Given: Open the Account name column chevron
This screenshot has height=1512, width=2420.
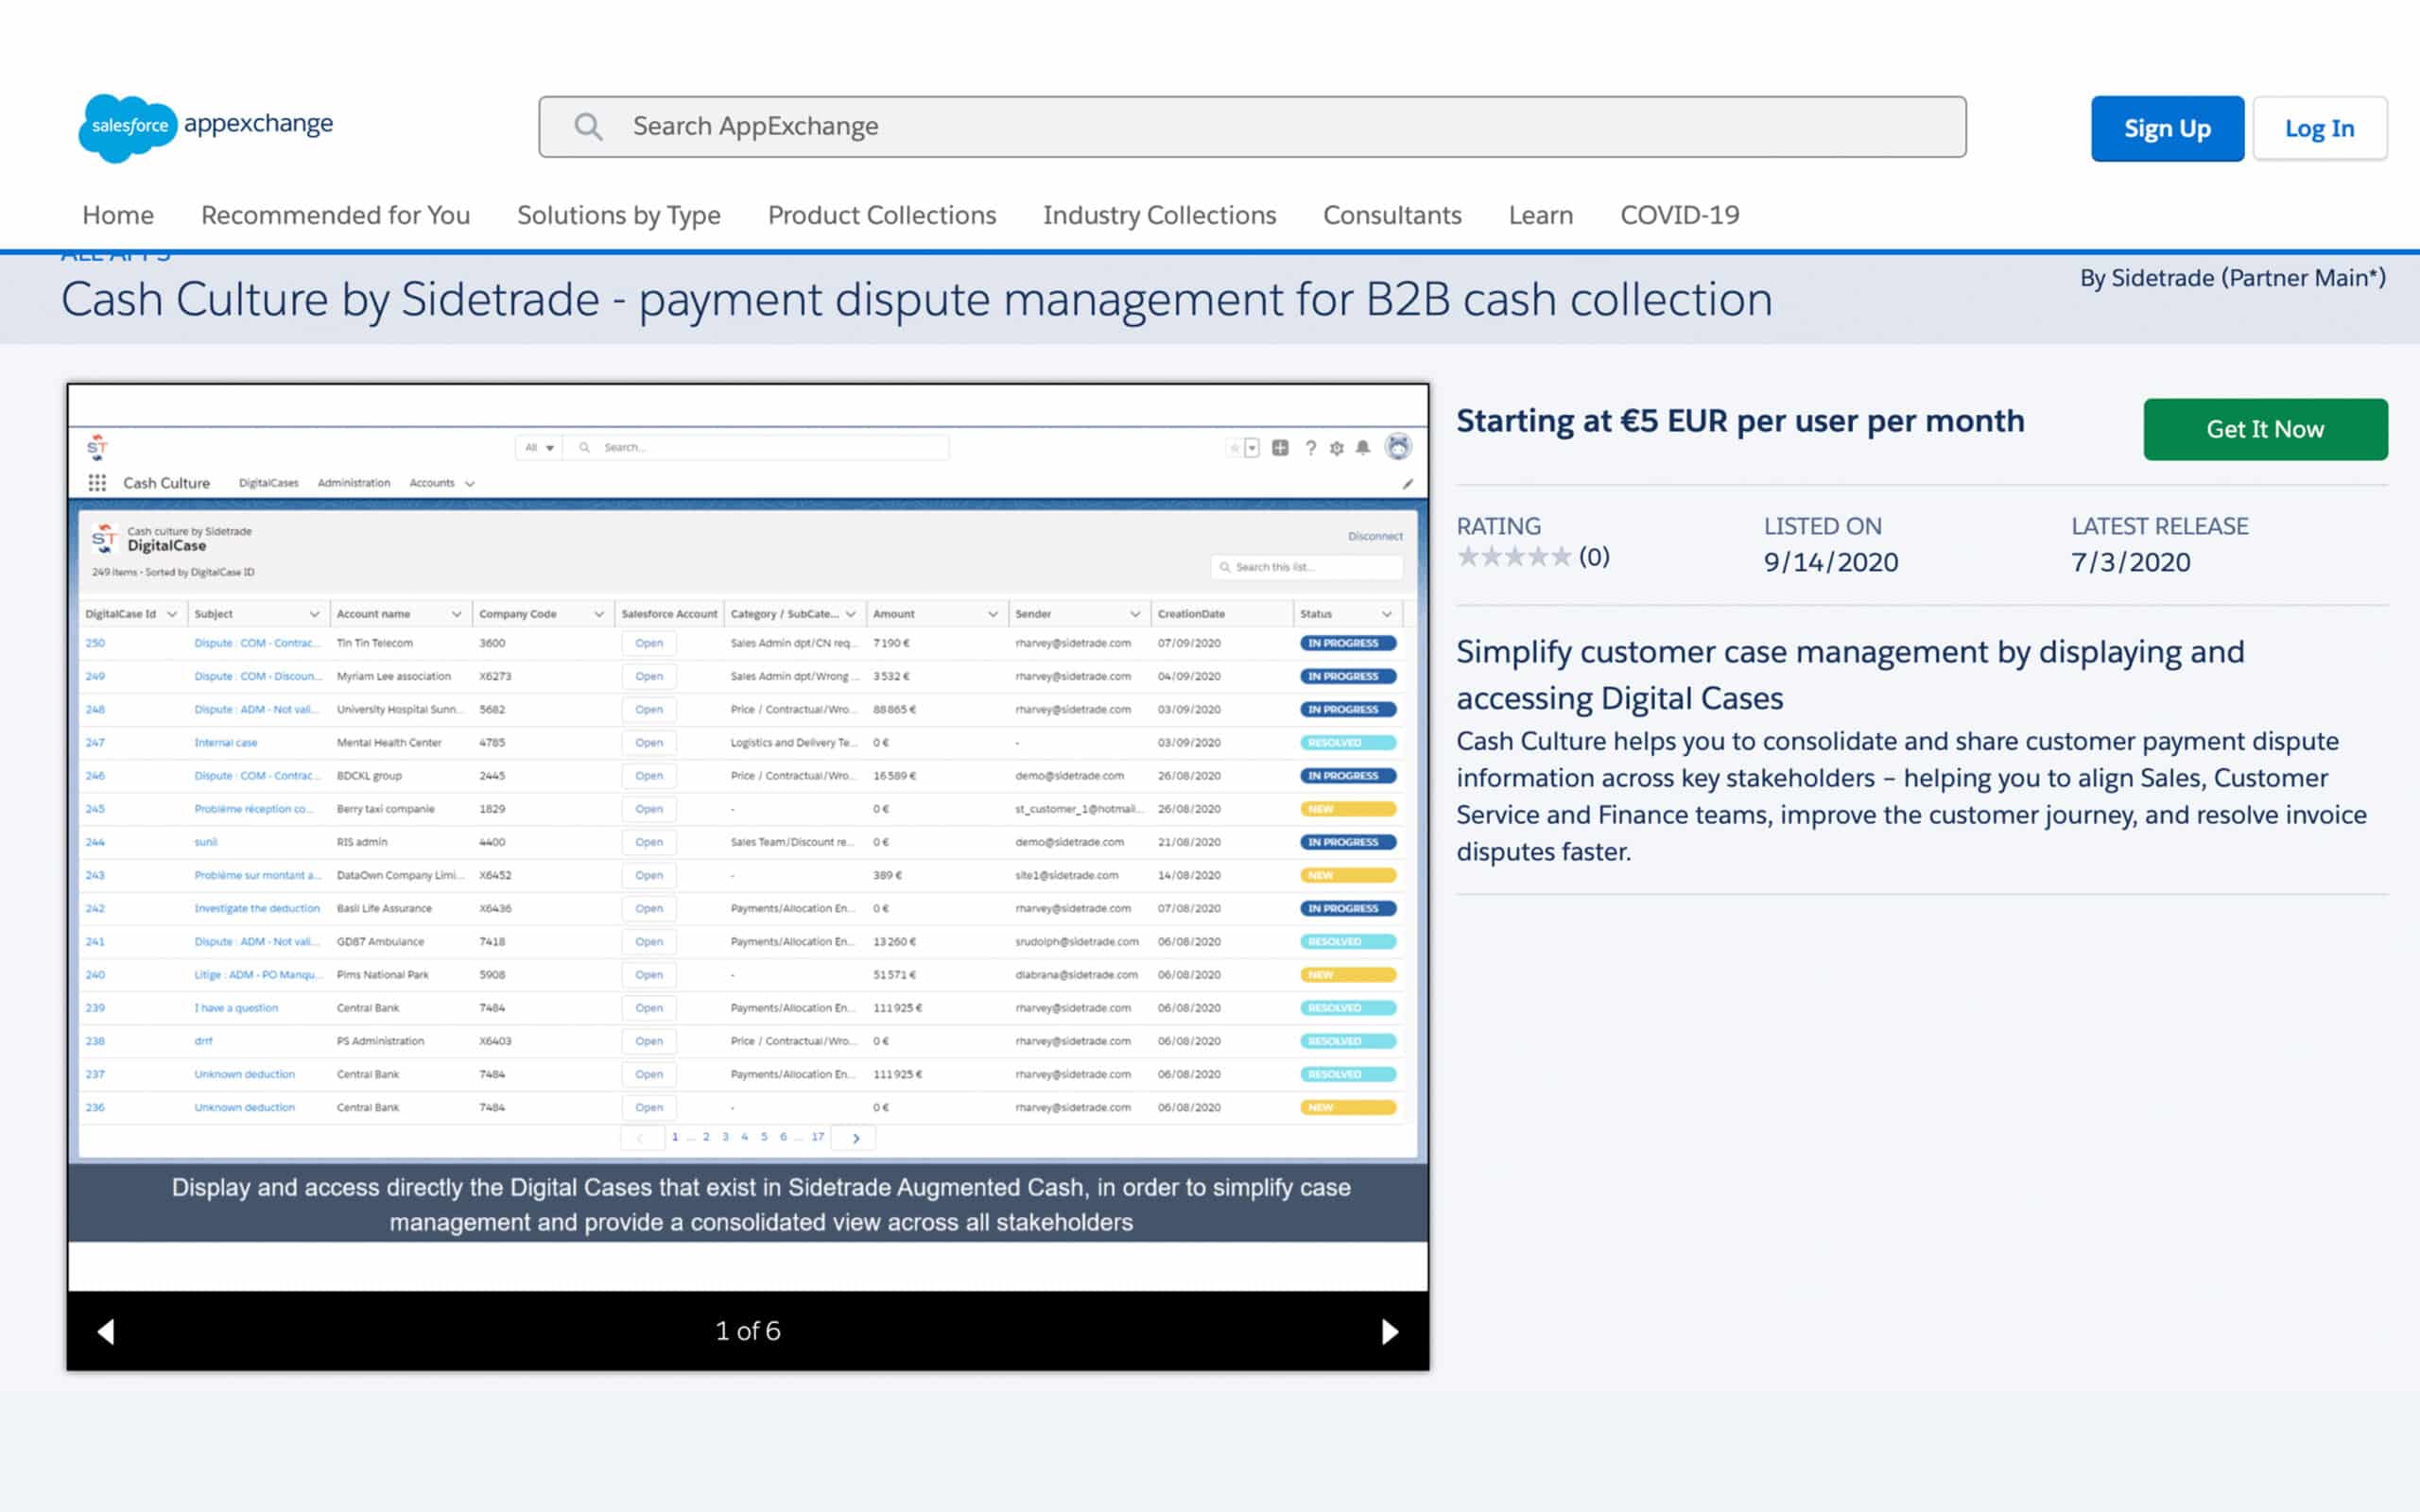Looking at the screenshot, I should [x=456, y=614].
